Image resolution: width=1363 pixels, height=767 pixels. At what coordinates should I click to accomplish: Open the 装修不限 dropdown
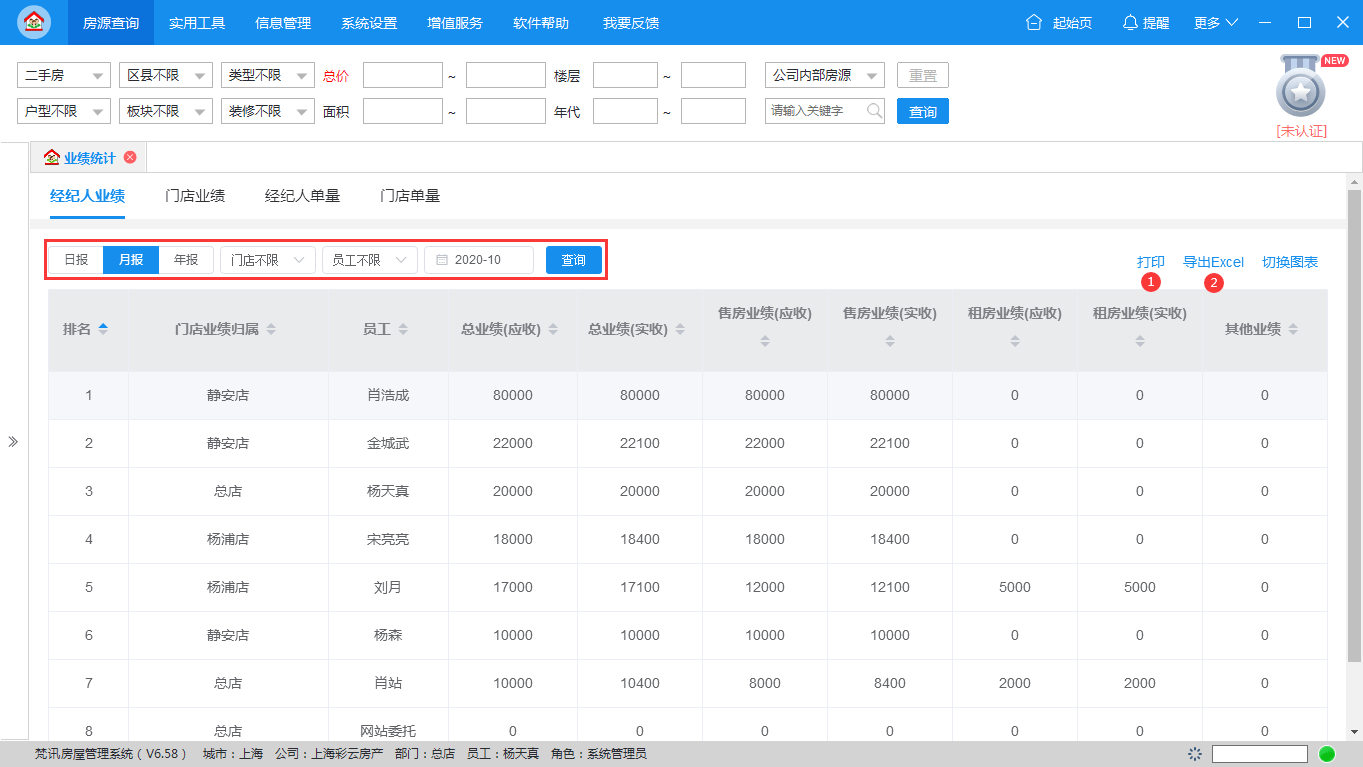[x=268, y=111]
